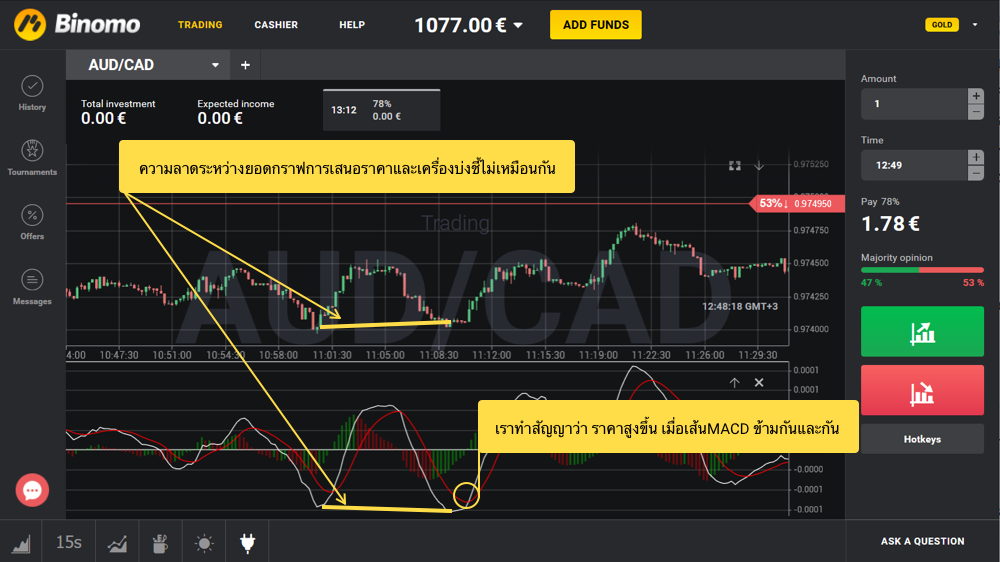Open the 15s timeframe selector
Viewport: 1000px width, 562px height.
69,543
